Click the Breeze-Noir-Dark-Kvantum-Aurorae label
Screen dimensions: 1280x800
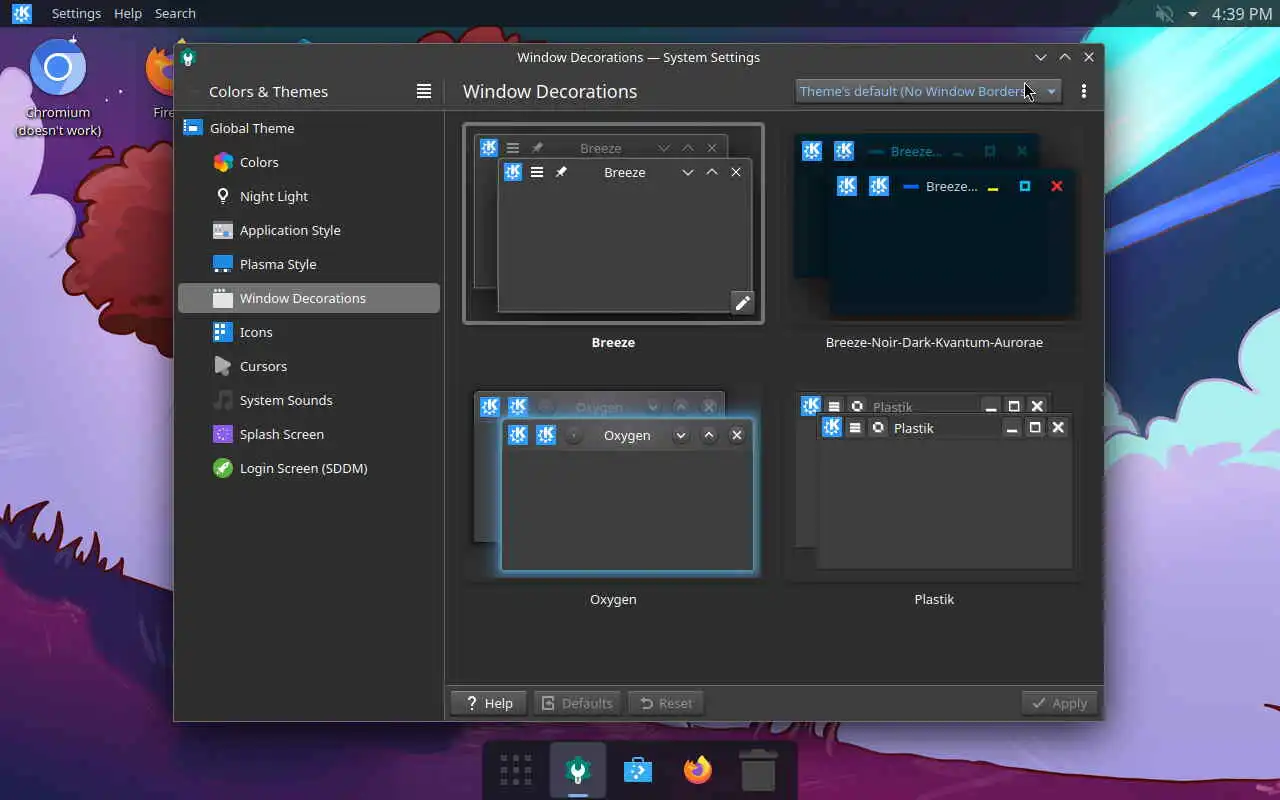coord(934,342)
